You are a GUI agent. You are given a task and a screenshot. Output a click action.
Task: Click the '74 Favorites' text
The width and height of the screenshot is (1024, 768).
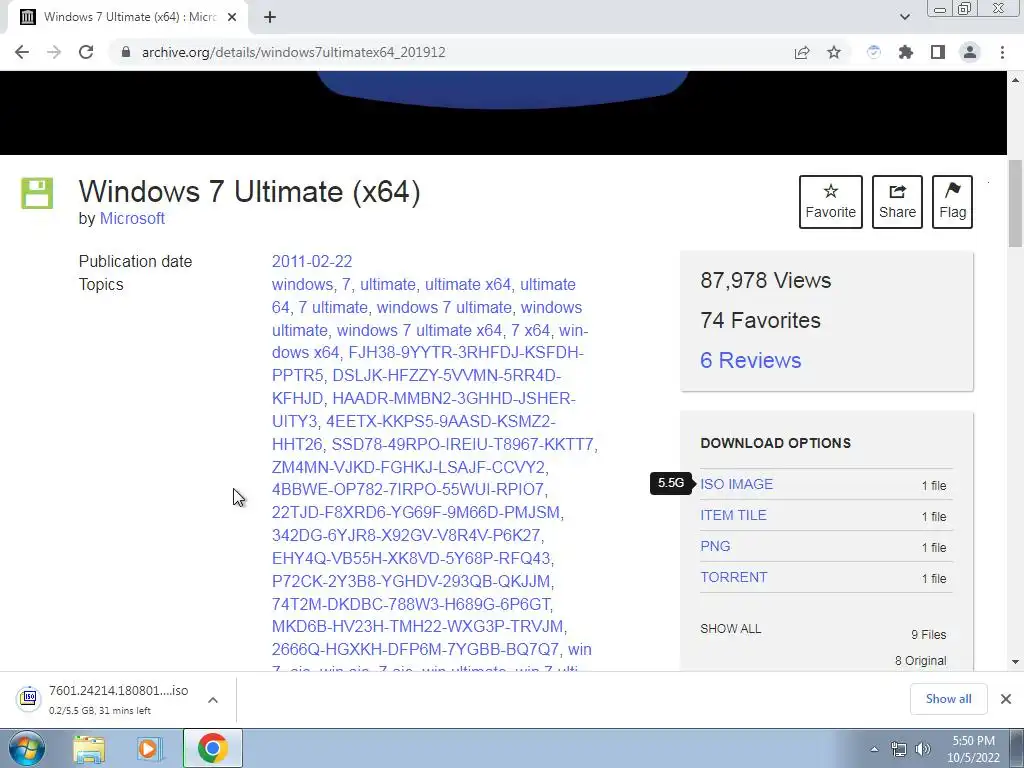tap(760, 321)
